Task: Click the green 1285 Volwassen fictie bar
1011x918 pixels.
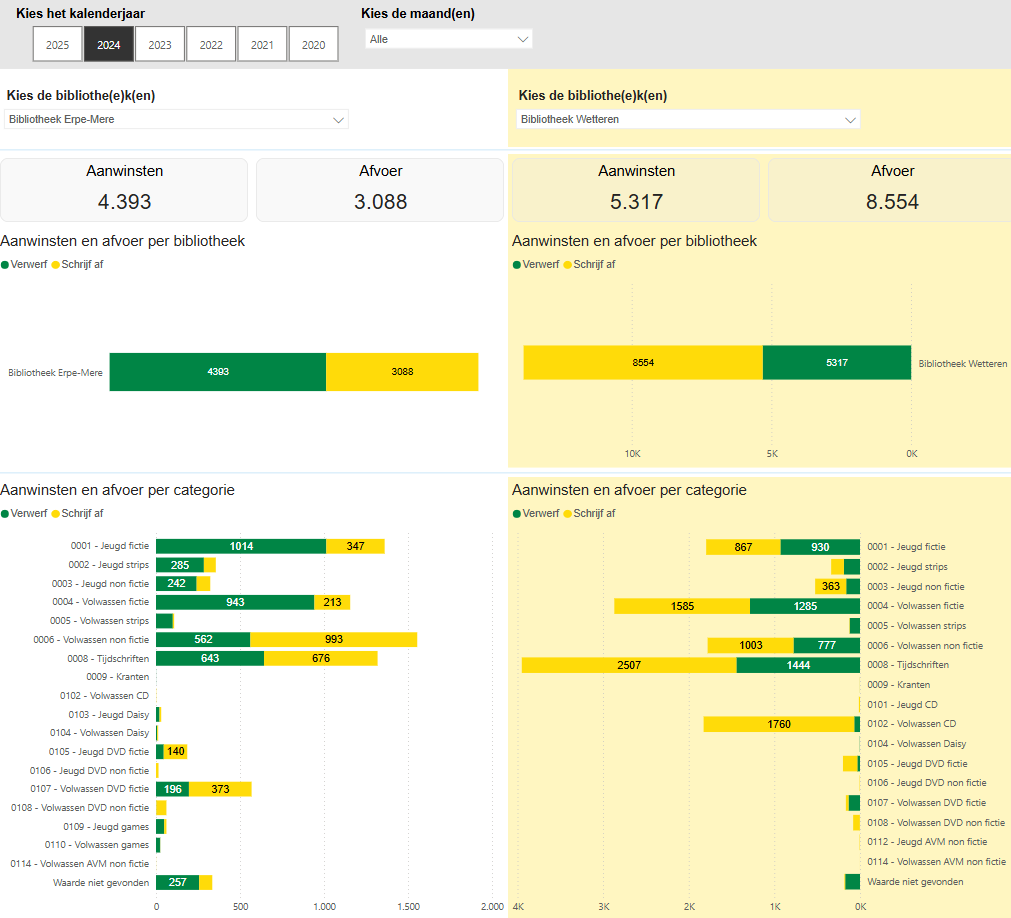Action: click(x=804, y=606)
